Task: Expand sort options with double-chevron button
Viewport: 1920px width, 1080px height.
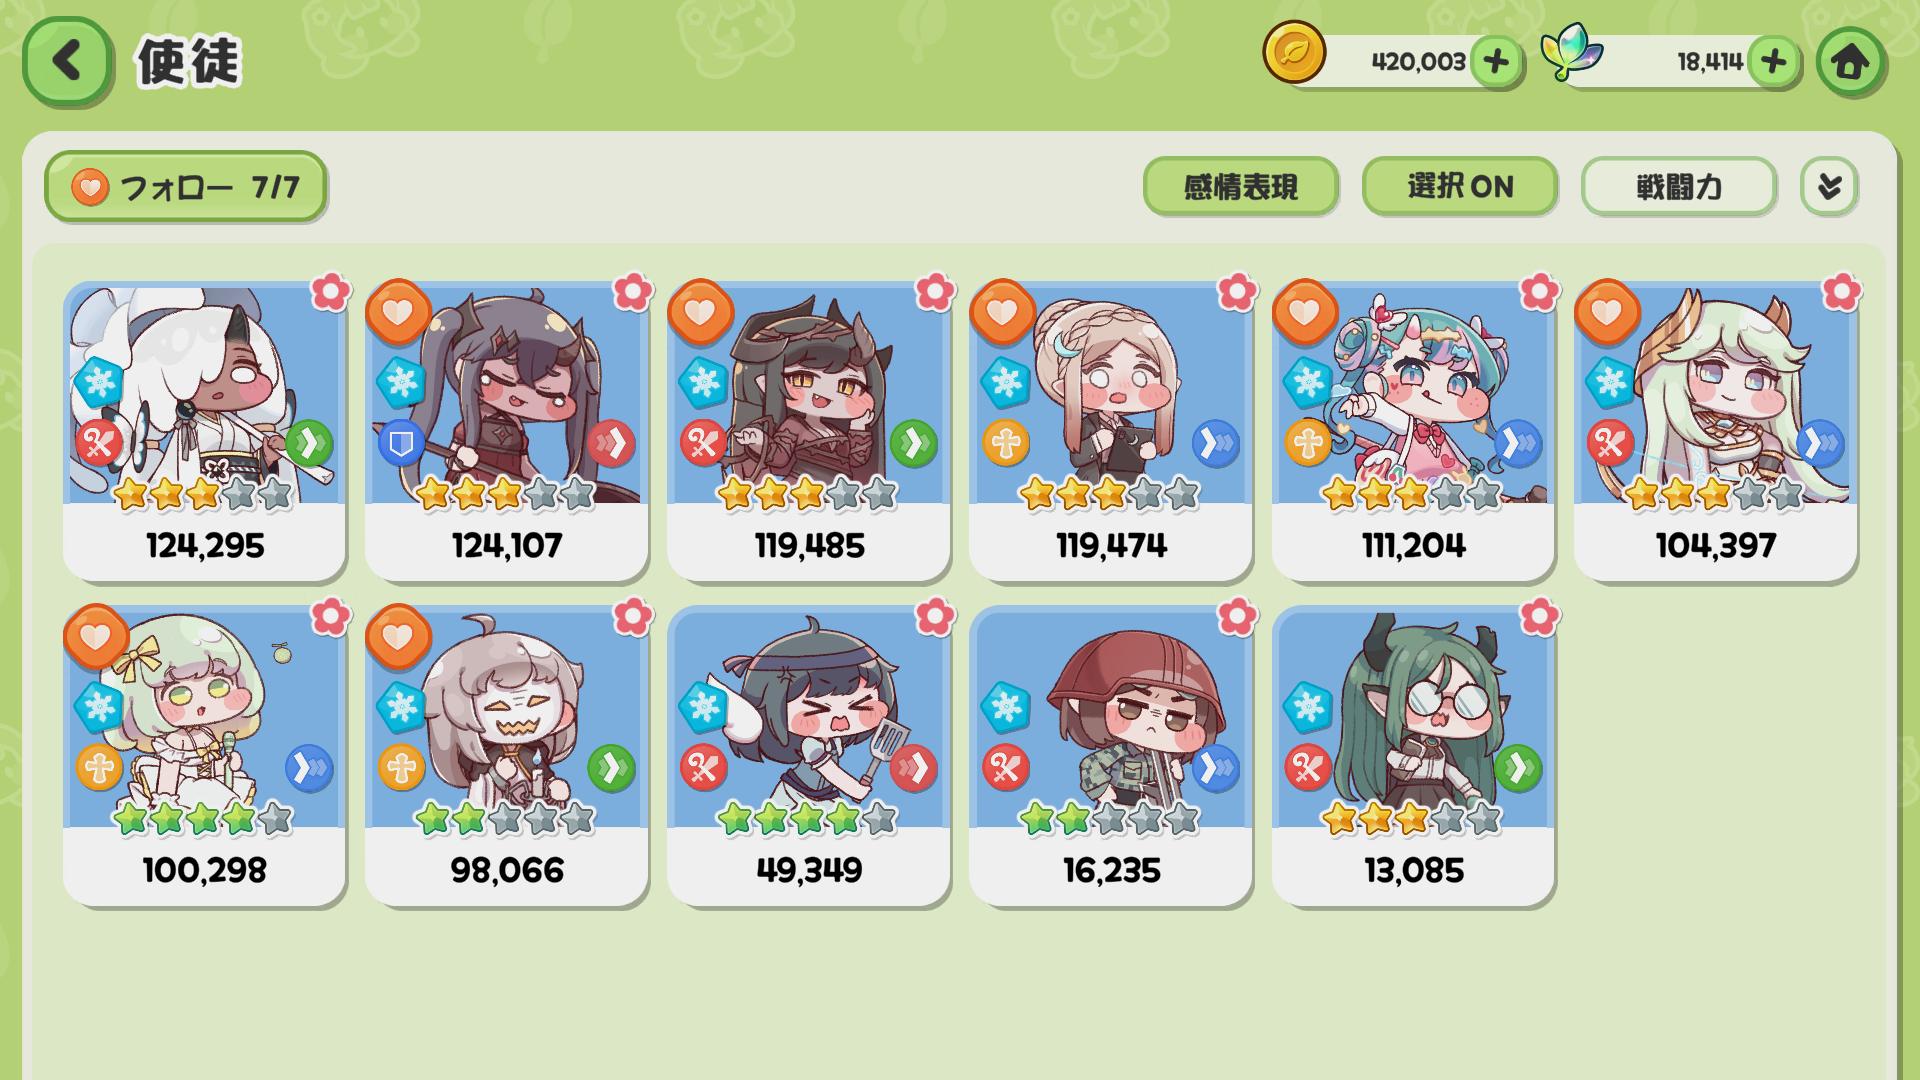Action: click(x=1829, y=186)
